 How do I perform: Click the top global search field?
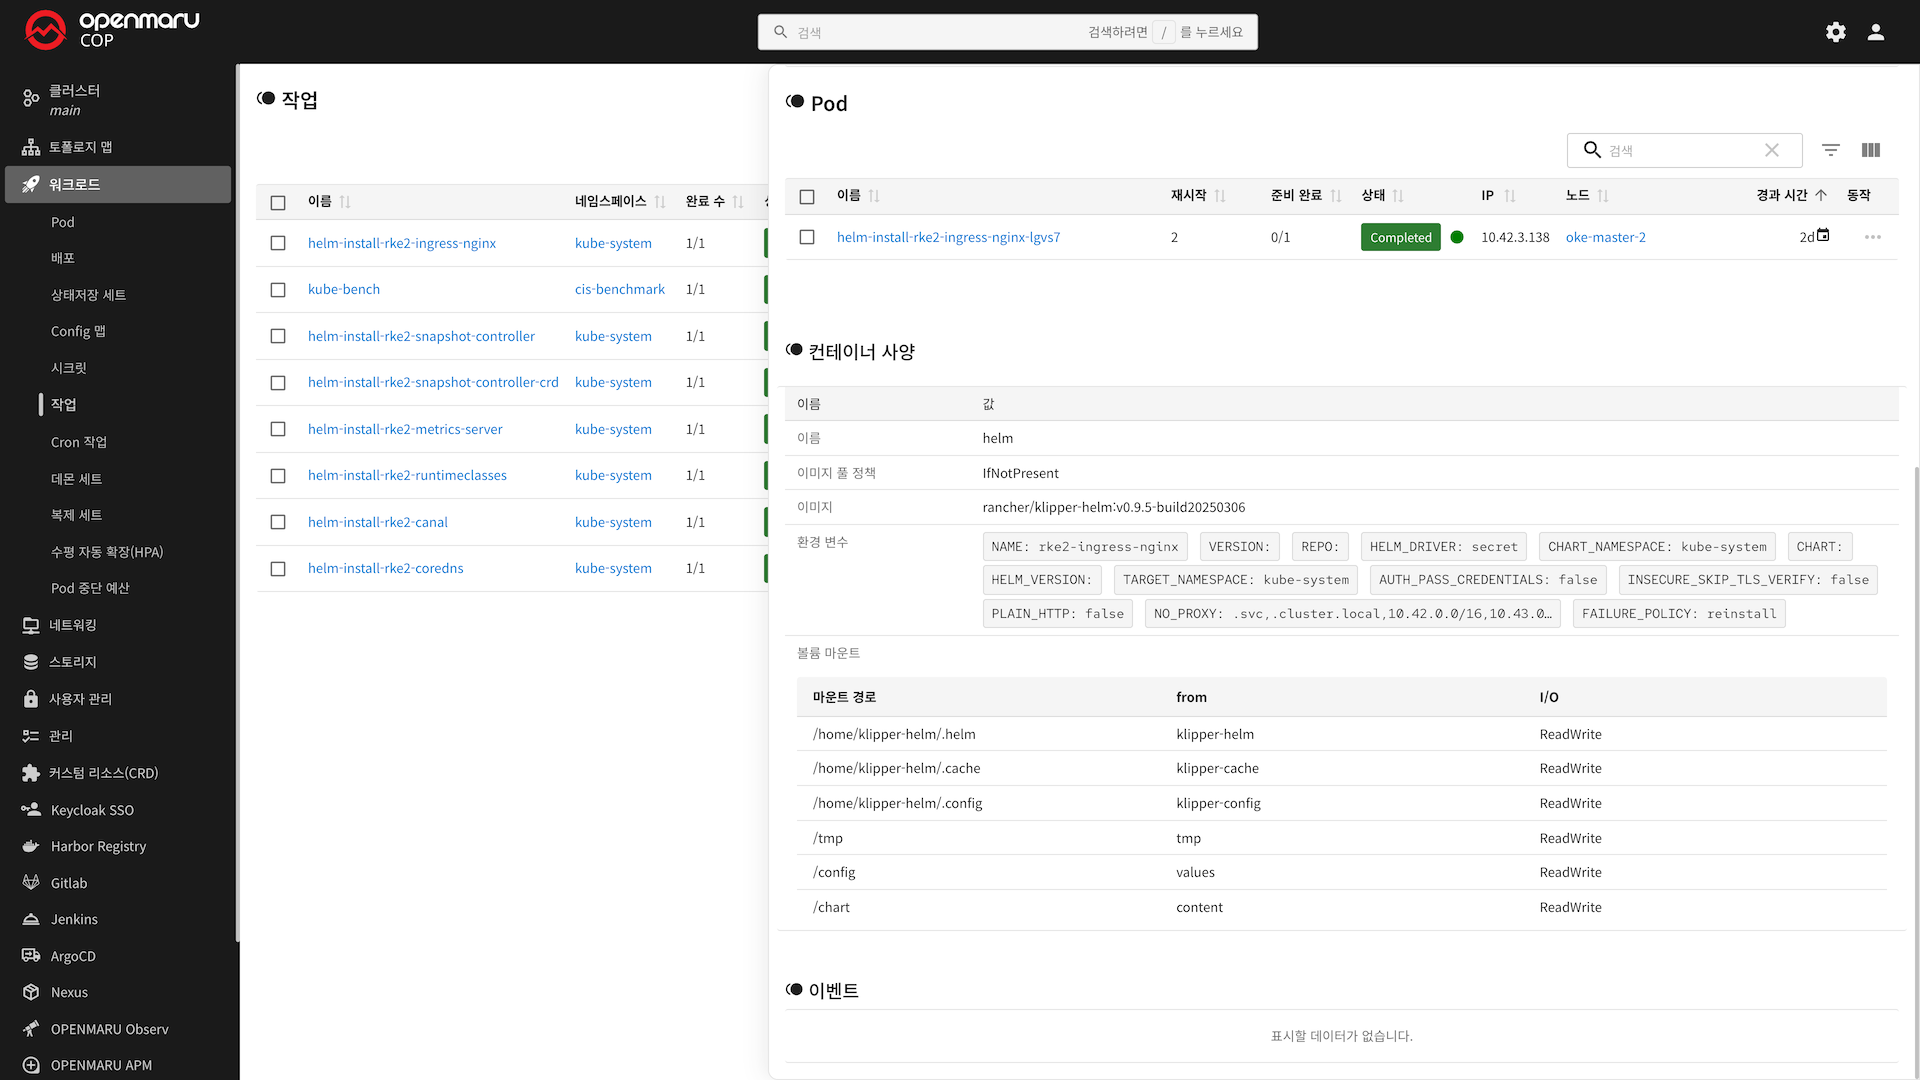pyautogui.click(x=940, y=32)
